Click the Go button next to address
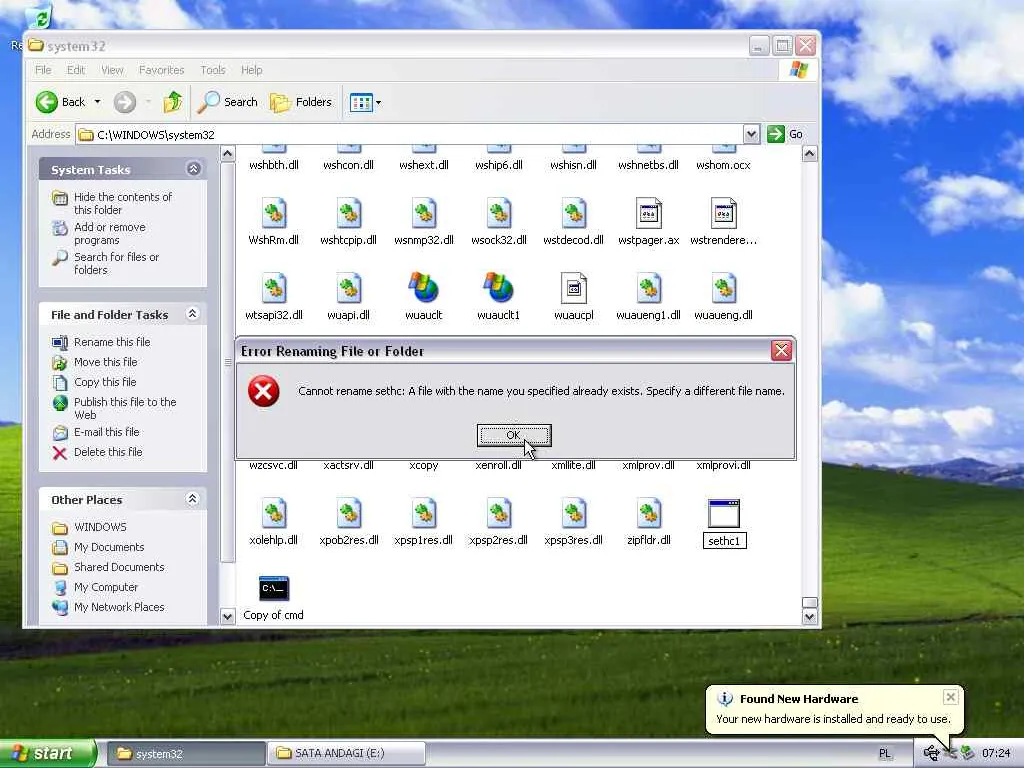Viewport: 1024px width, 768px height. pyautogui.click(x=785, y=135)
